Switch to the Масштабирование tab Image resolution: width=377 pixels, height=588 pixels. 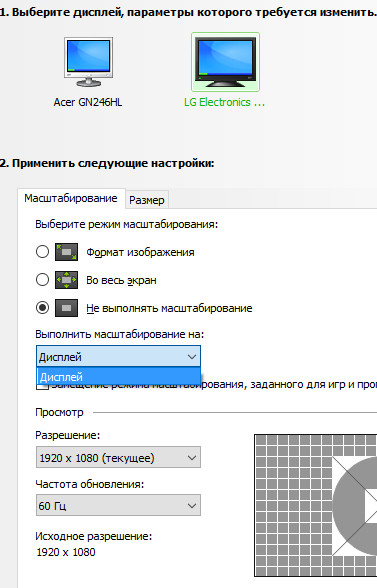click(x=71, y=198)
